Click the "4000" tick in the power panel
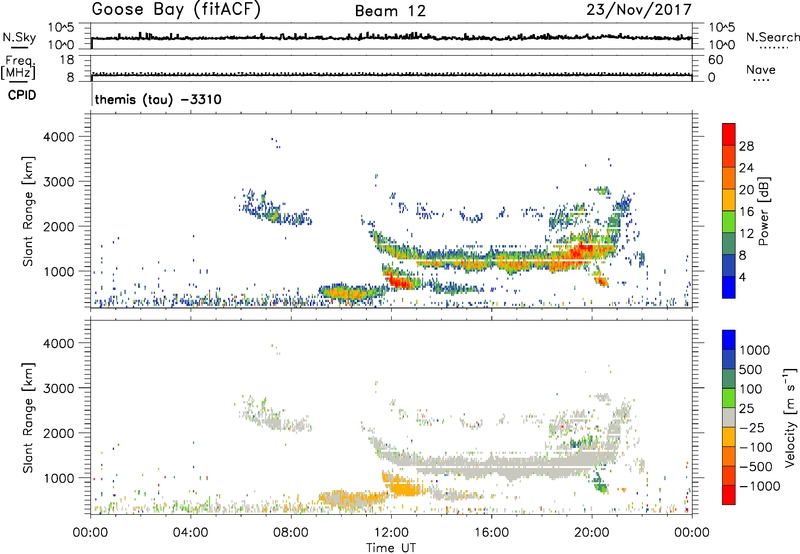This screenshot has width=800, height=554. coord(58,137)
